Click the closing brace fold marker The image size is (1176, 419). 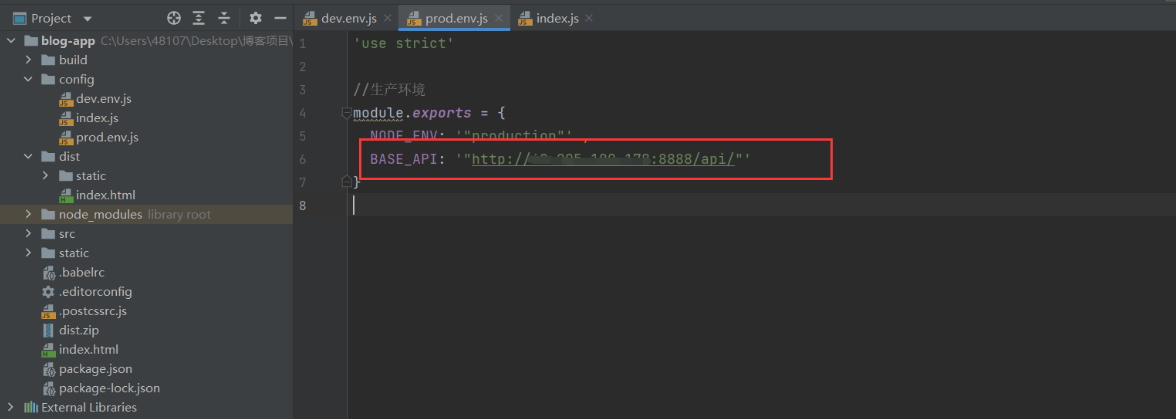point(346,182)
